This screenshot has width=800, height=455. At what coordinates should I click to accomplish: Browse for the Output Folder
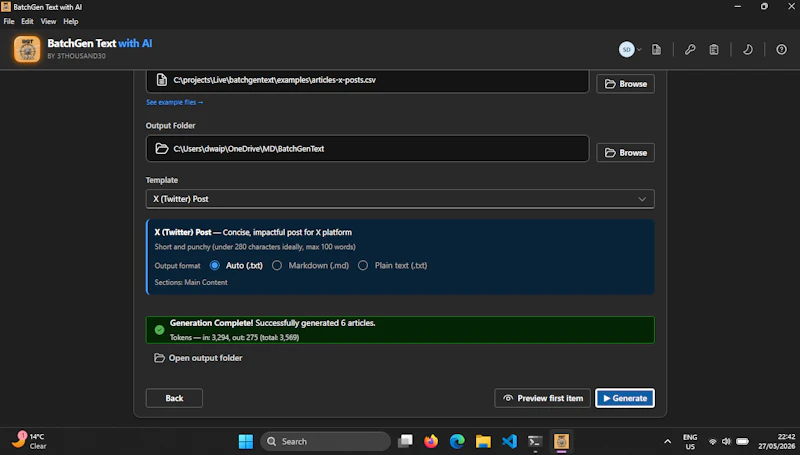[626, 153]
